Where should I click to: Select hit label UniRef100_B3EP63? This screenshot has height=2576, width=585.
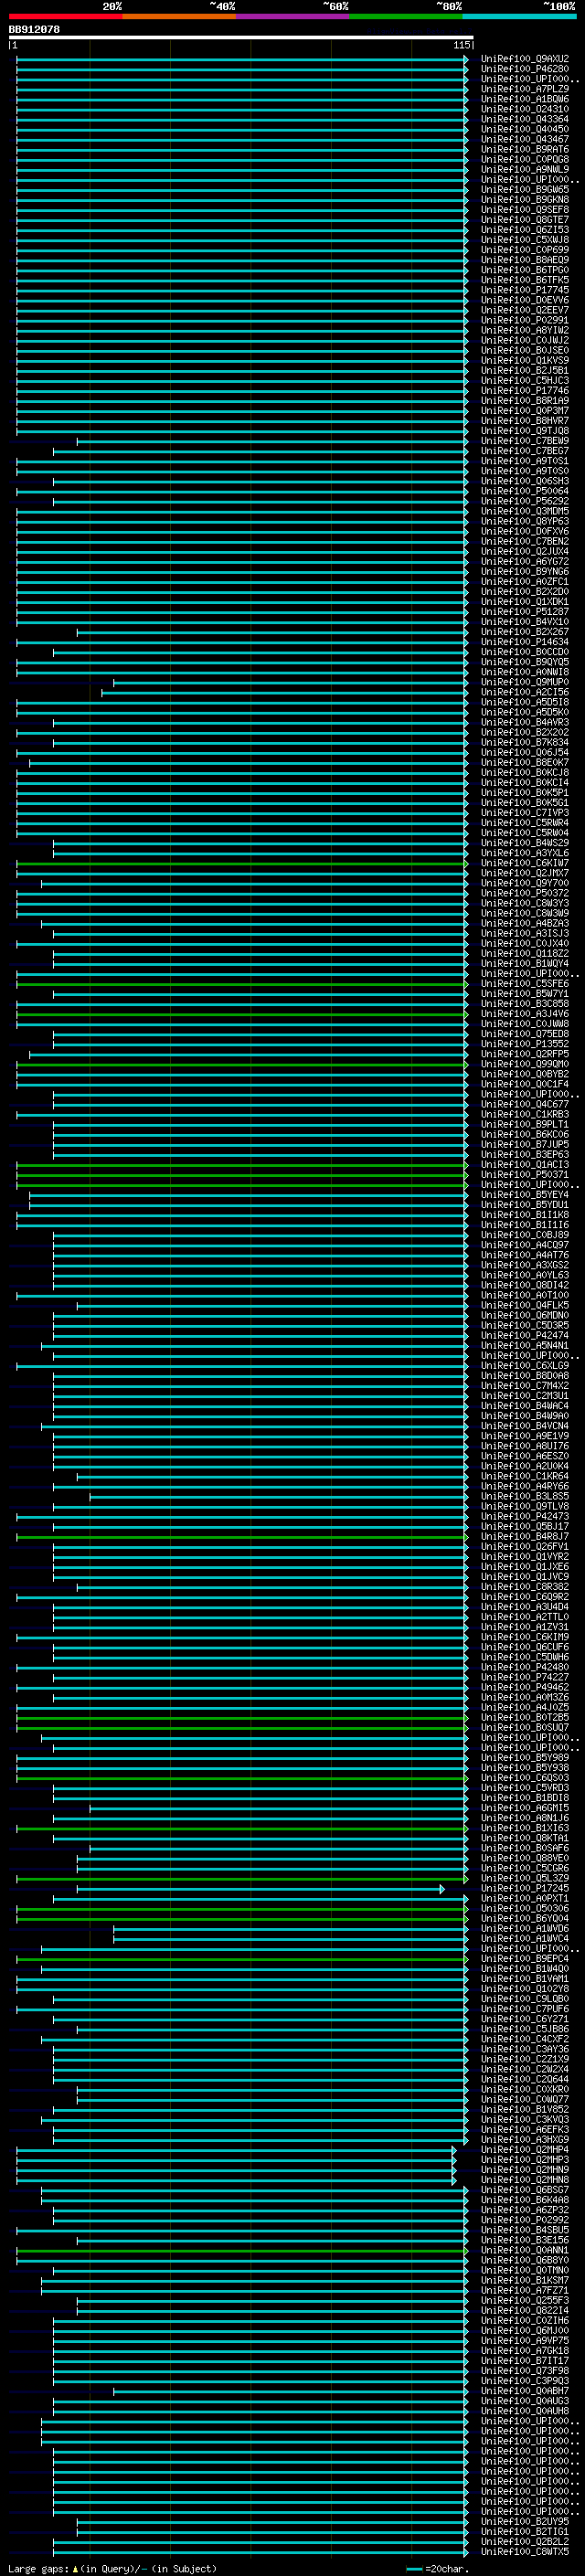tap(525, 1155)
